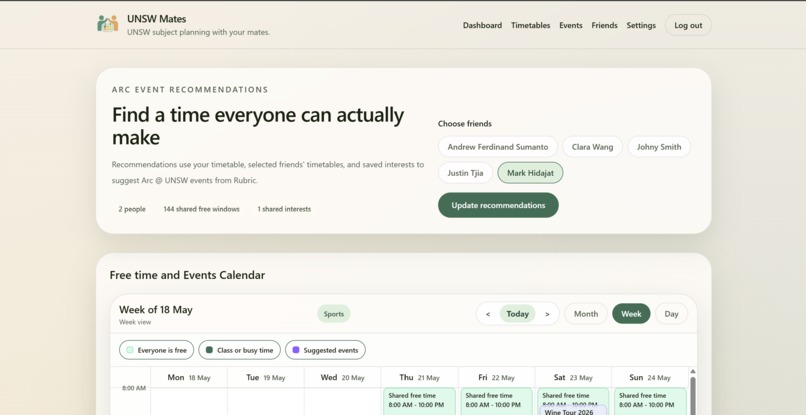Open the Wine Tour 2026 event
806x415 pixels.
(574, 411)
